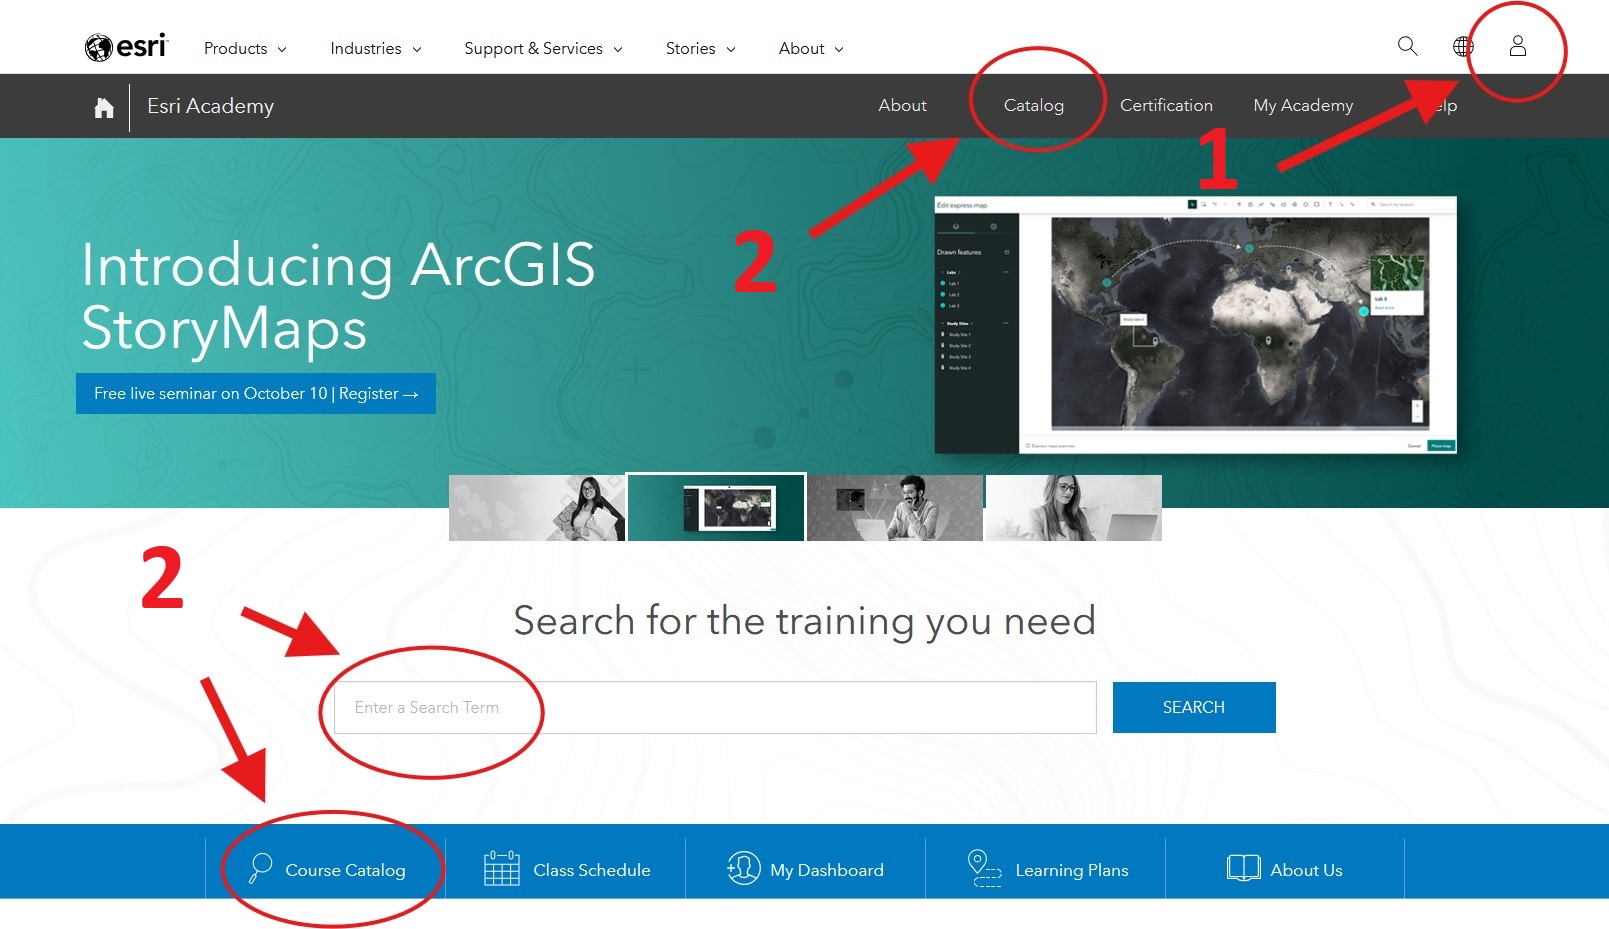Open About in the Academy bar
1609x929 pixels.
902,105
